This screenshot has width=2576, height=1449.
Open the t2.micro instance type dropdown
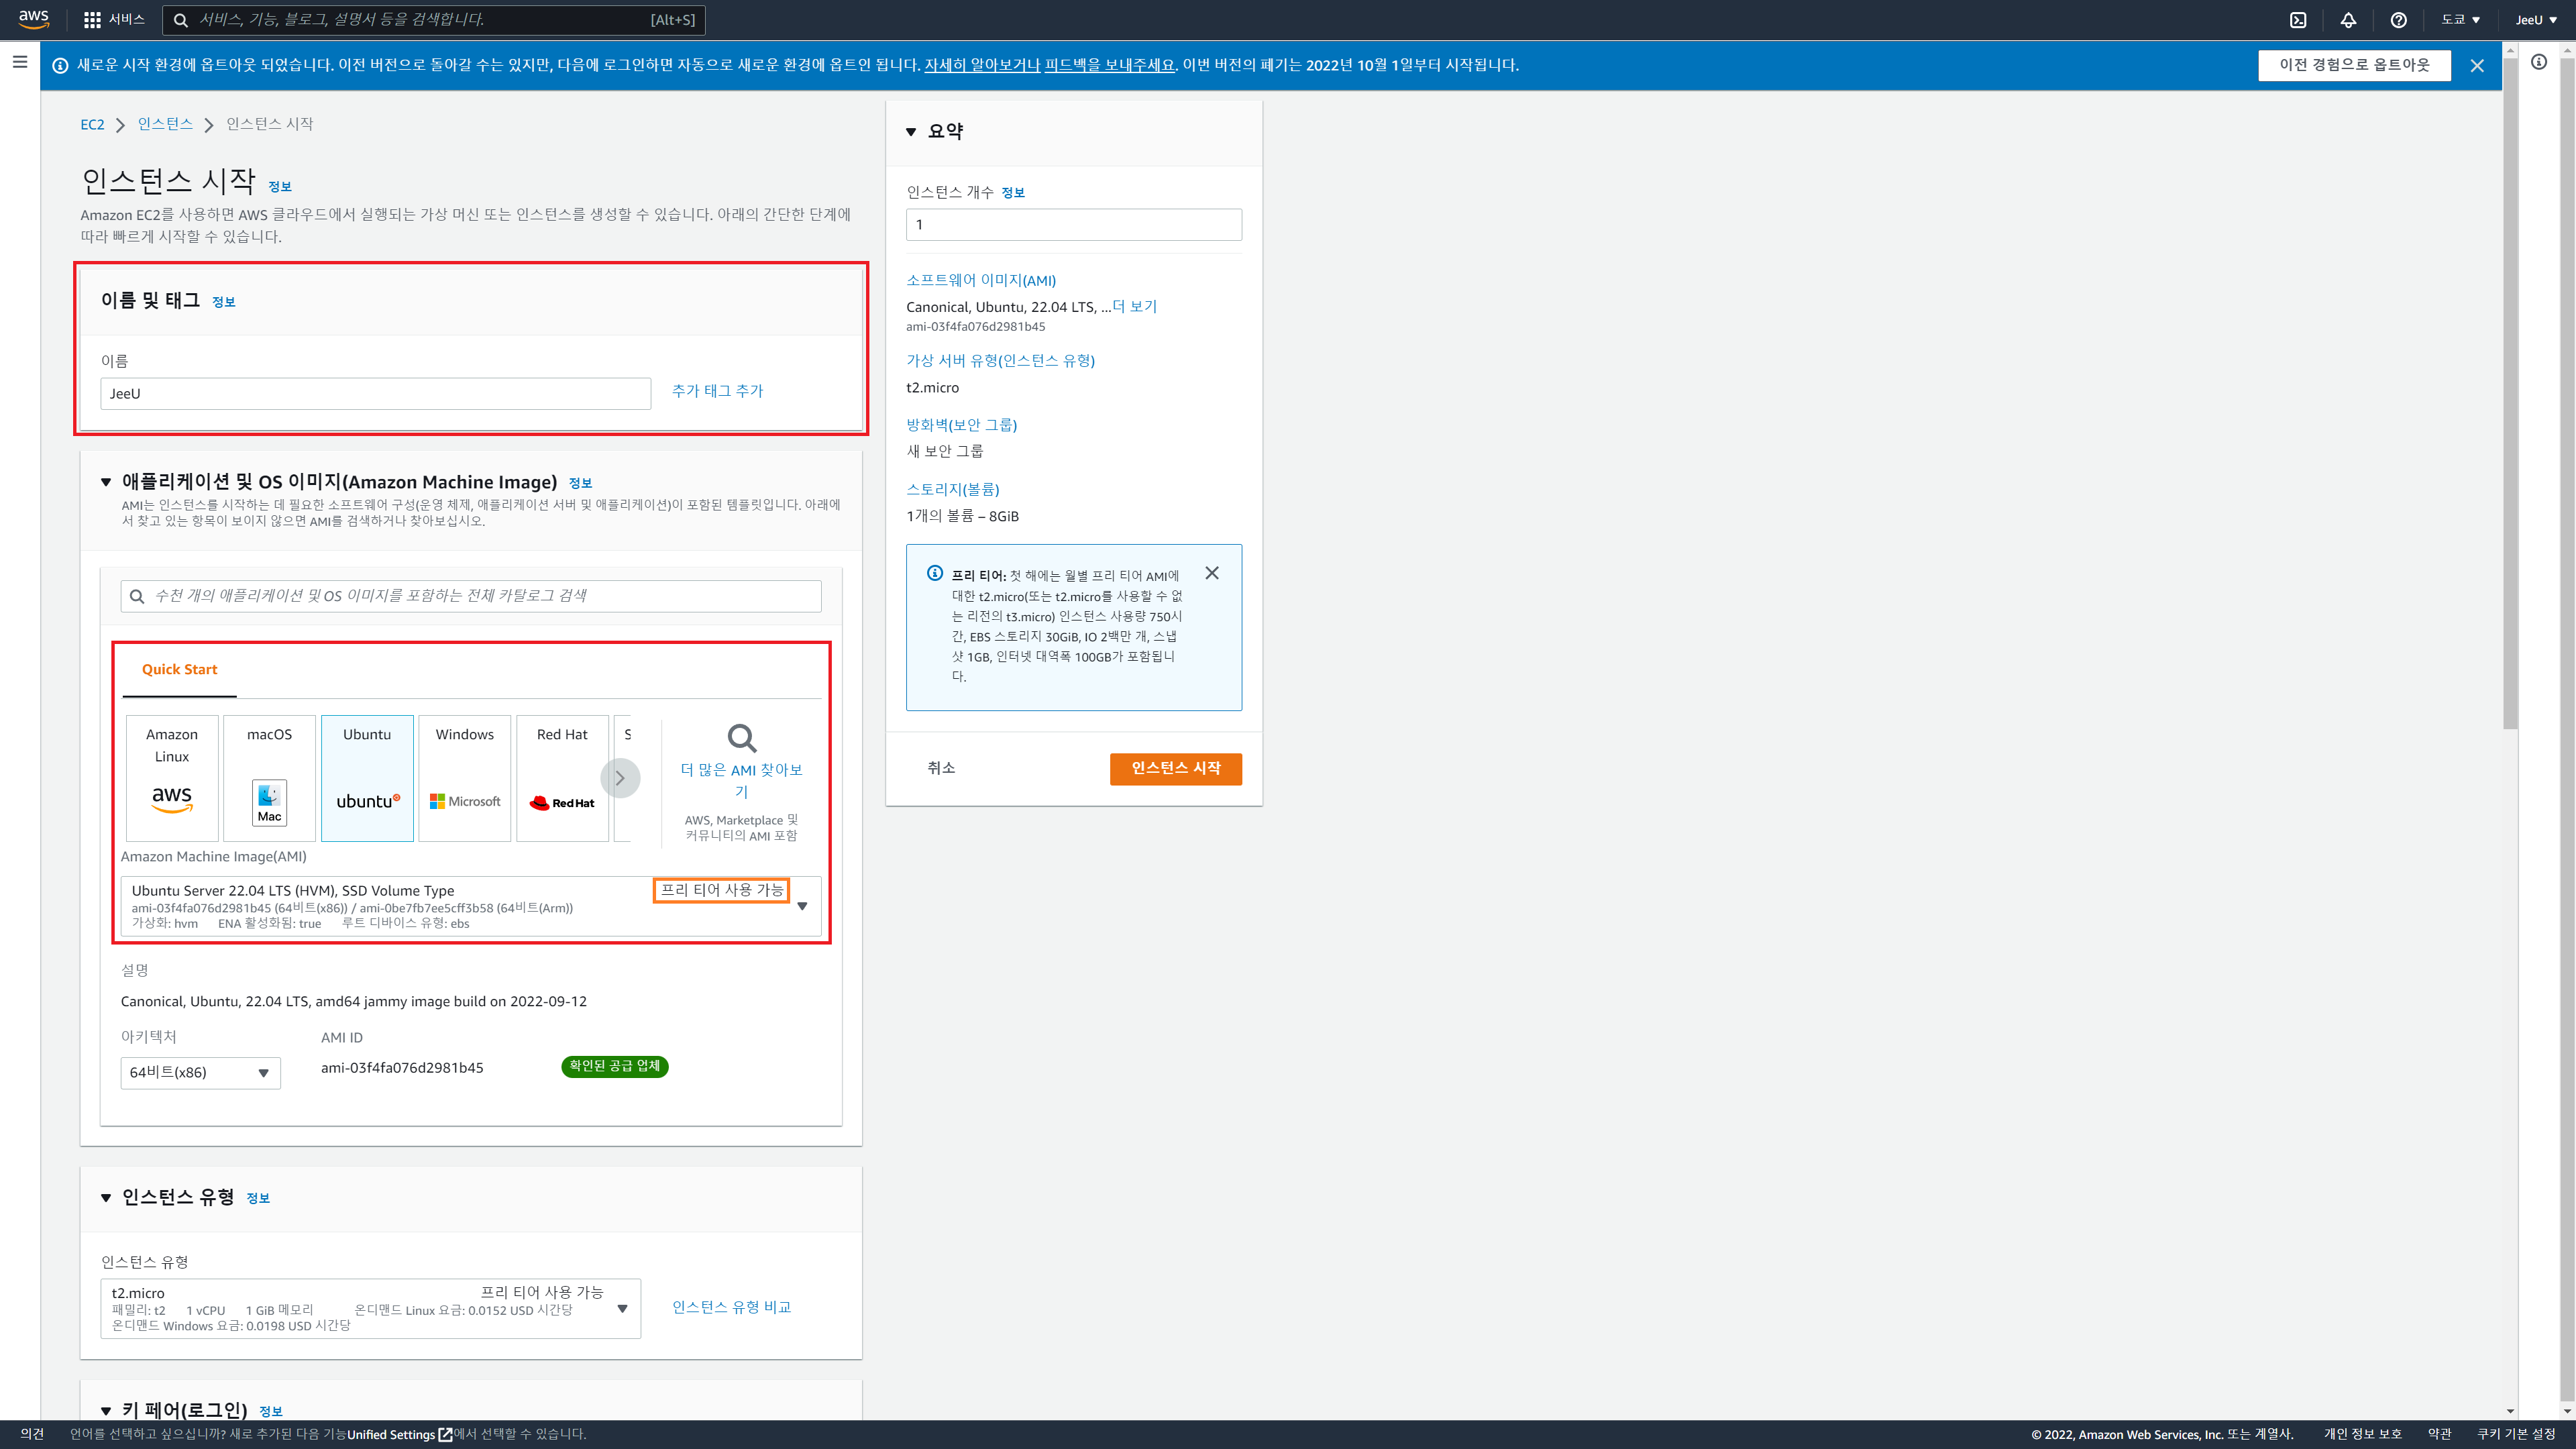click(x=370, y=1308)
